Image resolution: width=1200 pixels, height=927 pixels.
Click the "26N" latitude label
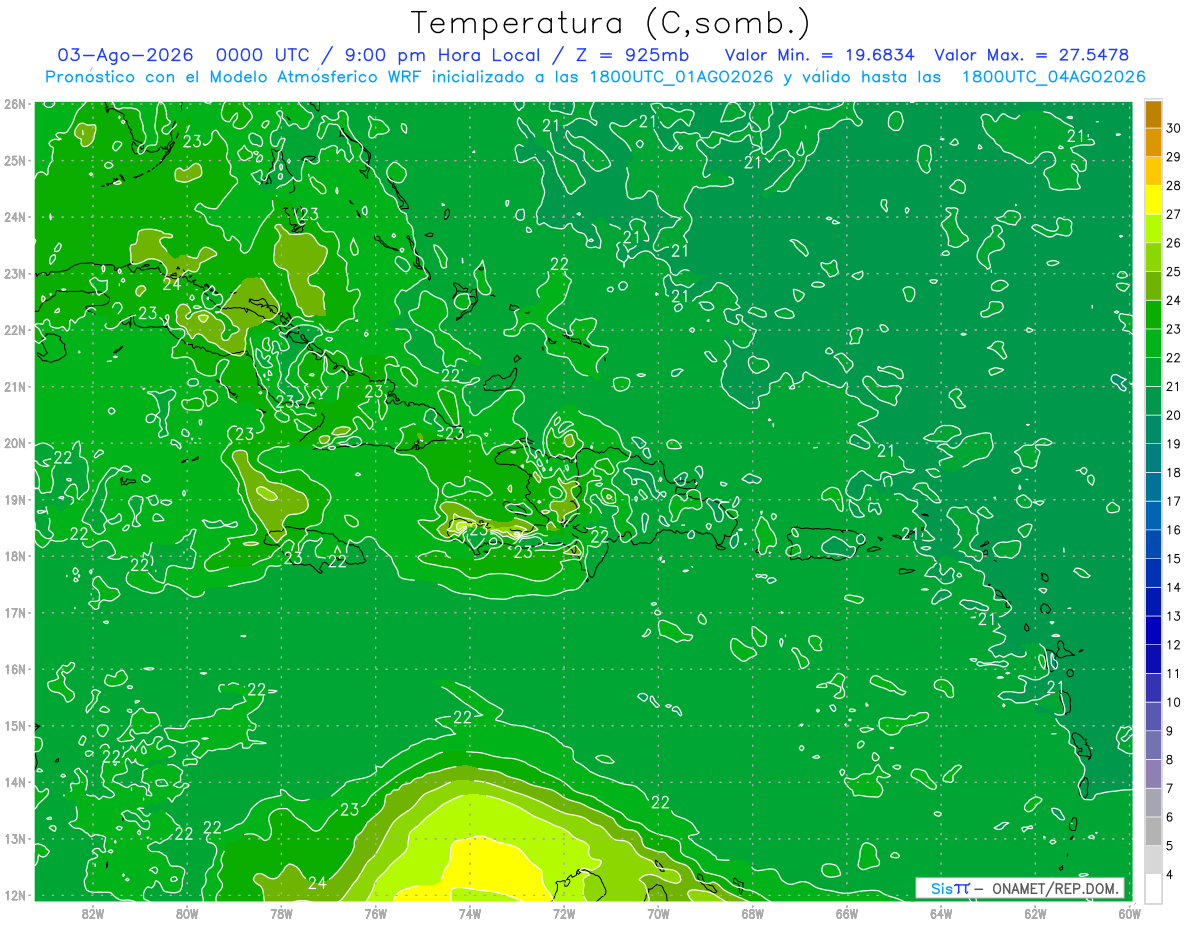click(15, 104)
